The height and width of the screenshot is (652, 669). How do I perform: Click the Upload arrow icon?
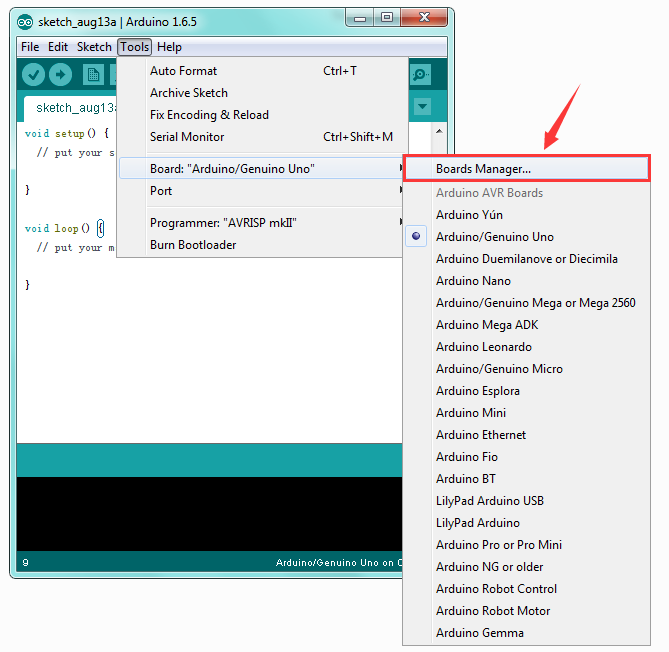pos(61,75)
